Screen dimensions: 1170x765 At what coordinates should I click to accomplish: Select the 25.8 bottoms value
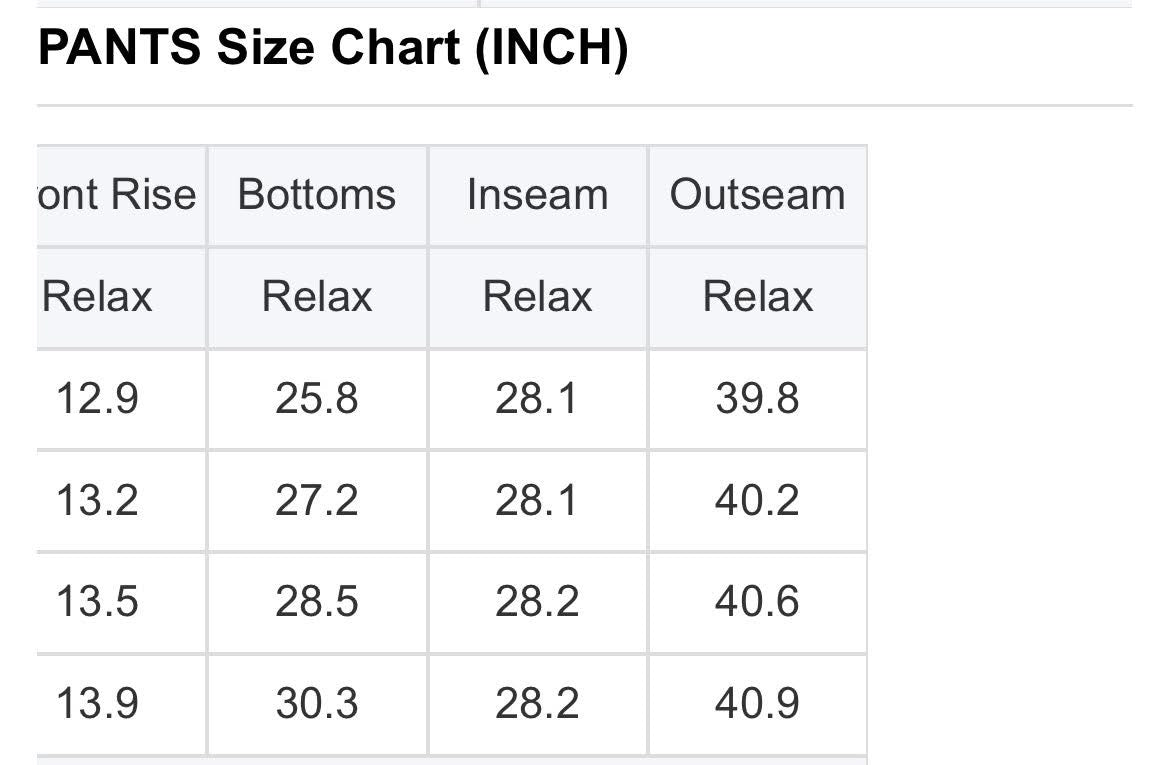pyautogui.click(x=317, y=399)
